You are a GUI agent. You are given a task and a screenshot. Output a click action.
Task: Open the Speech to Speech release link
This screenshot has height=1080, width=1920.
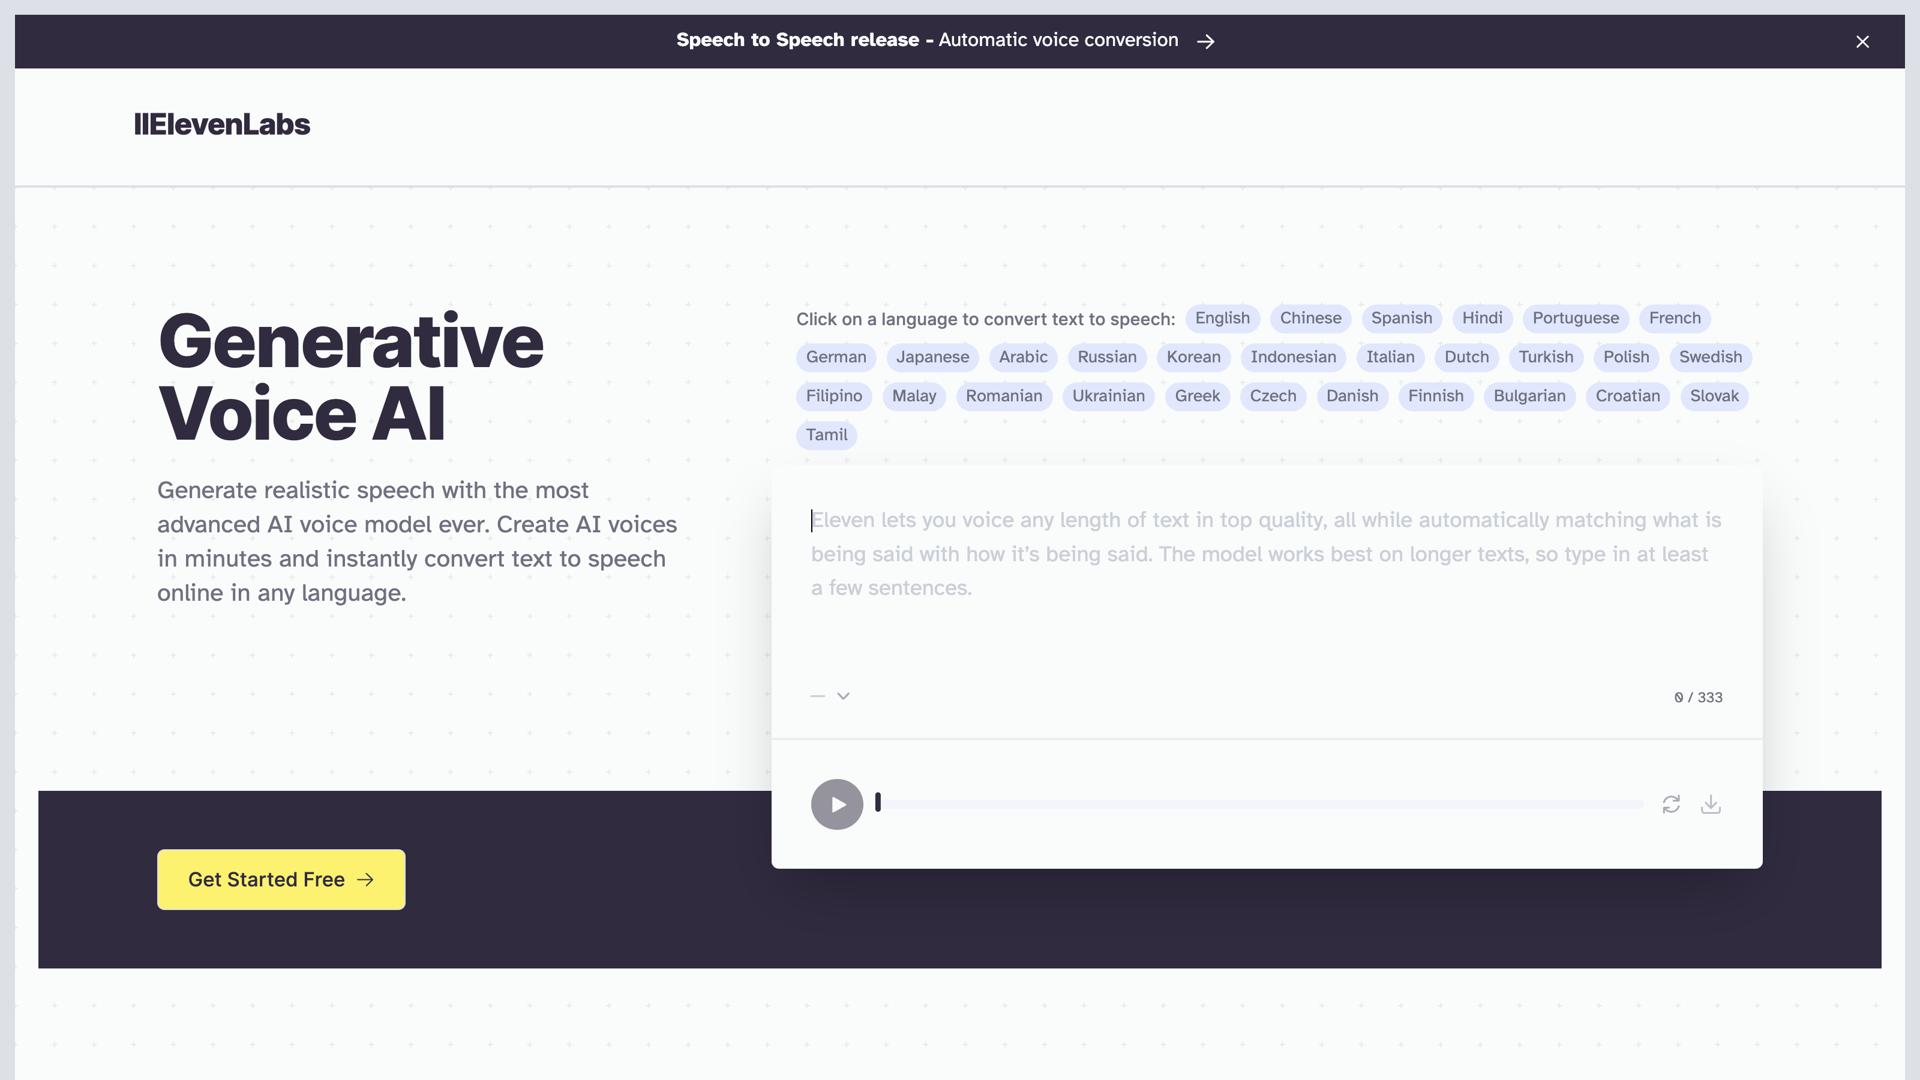coord(927,40)
